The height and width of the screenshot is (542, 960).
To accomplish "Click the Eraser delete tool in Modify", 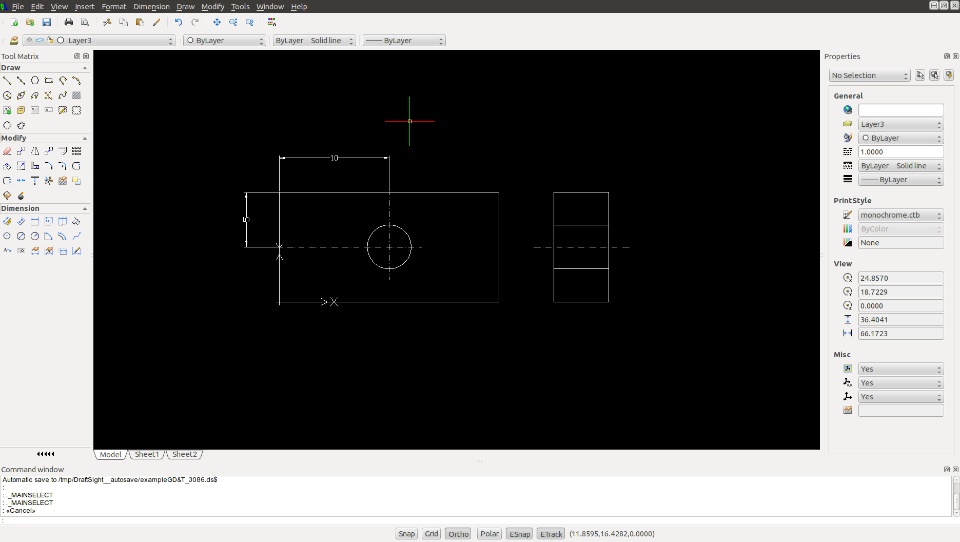I will (7, 151).
